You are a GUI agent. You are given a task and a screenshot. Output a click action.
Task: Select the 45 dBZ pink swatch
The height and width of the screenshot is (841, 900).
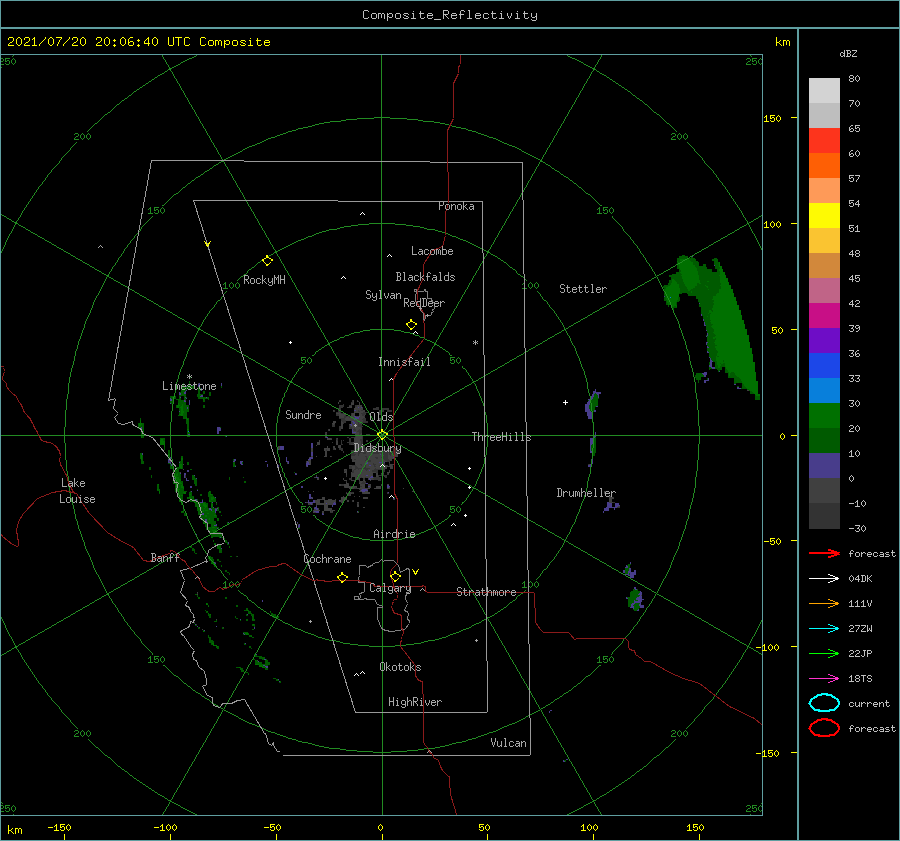click(x=824, y=290)
